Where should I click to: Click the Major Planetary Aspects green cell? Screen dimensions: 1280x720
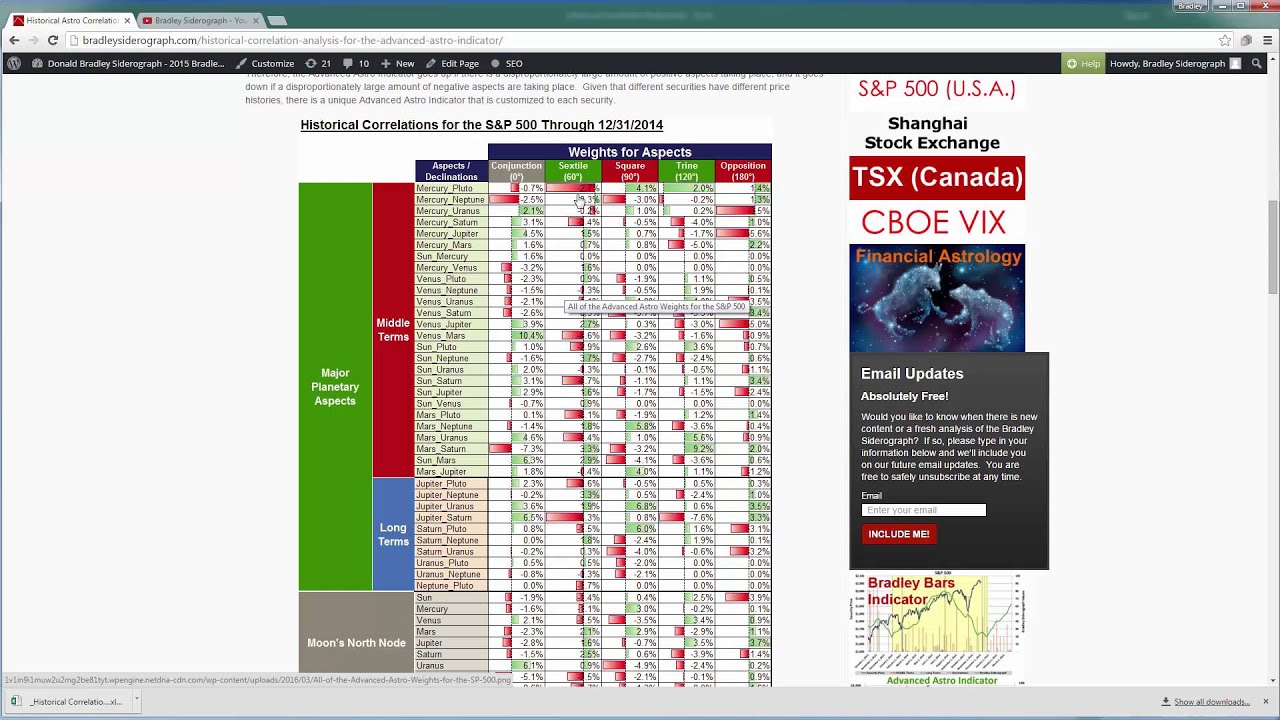coord(335,387)
